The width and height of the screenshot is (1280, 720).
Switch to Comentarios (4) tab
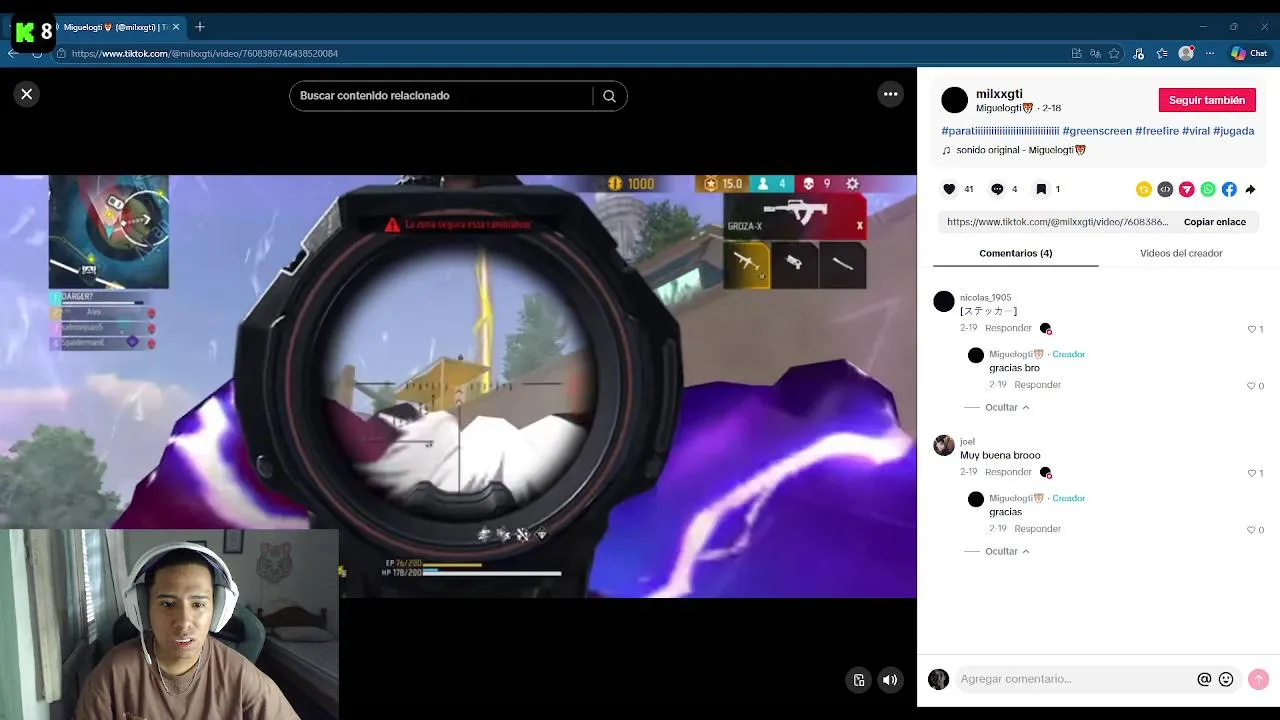coord(1015,253)
